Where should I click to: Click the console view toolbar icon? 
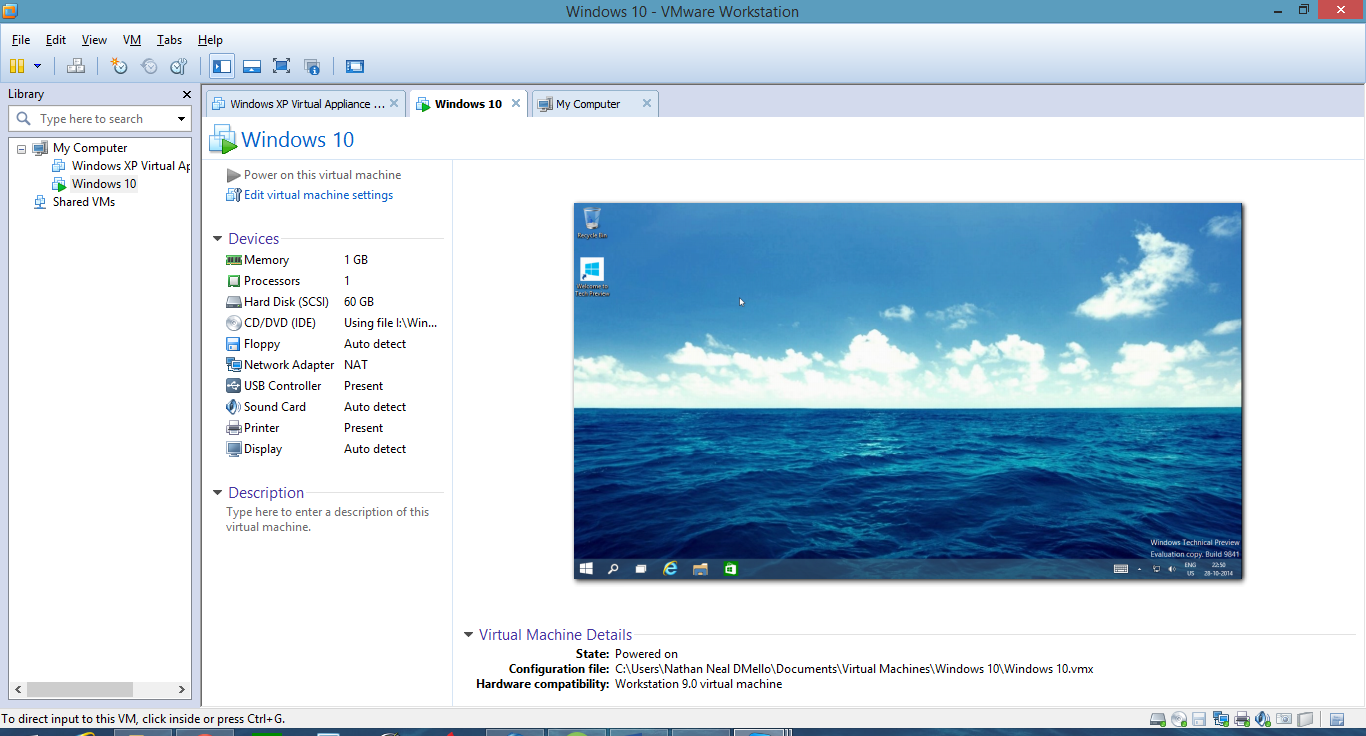coord(355,66)
